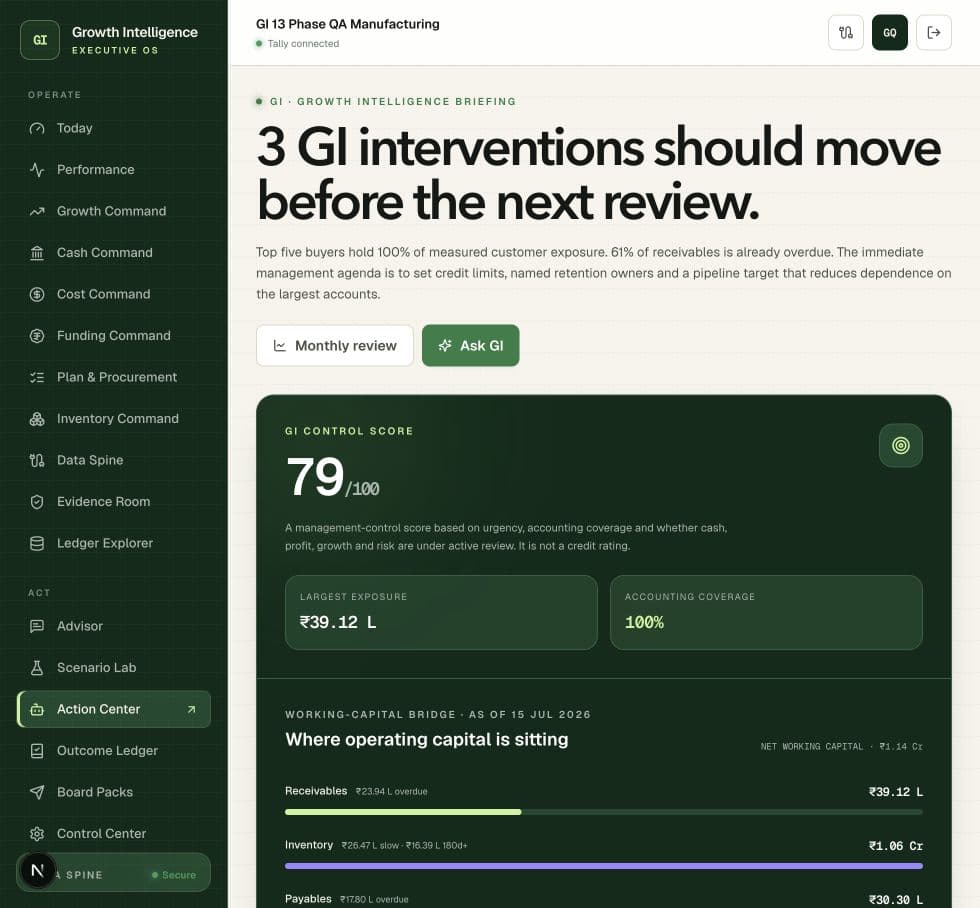Click the Largest Exposure ₹39.12 L card
Viewport: 980px width, 908px height.
441,612
